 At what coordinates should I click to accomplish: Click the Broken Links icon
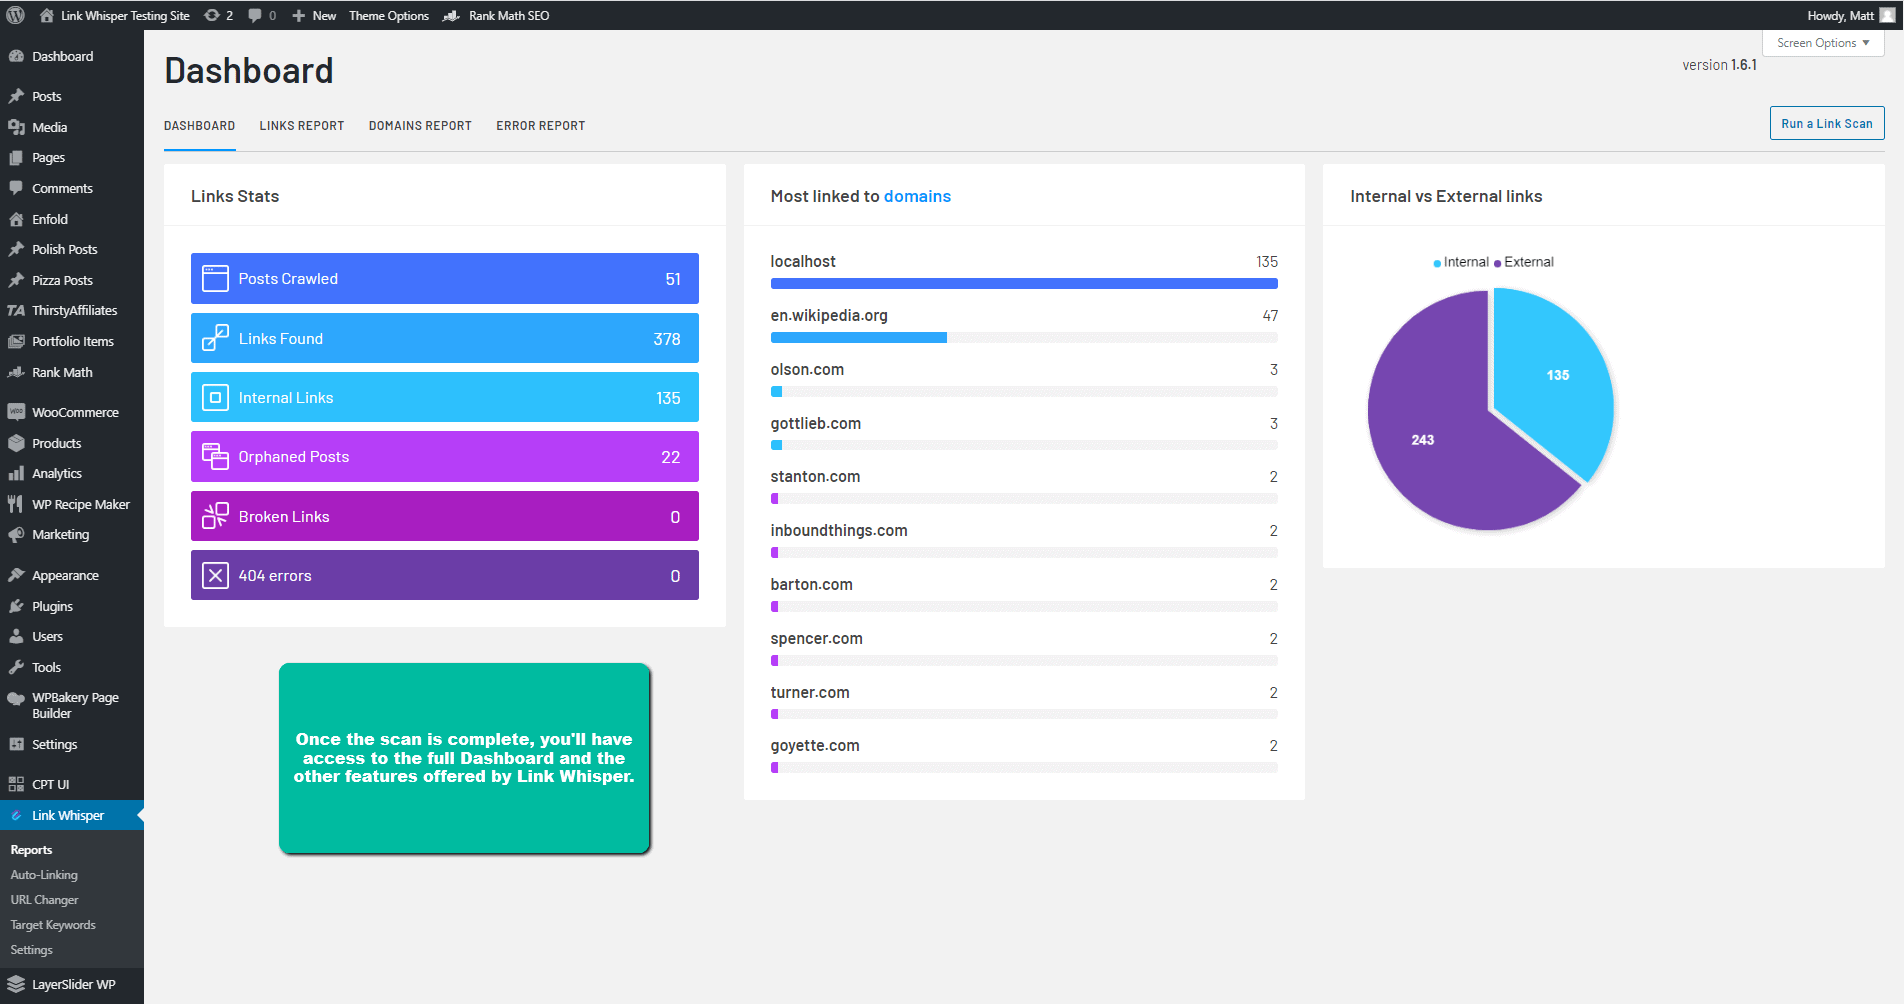pos(215,516)
